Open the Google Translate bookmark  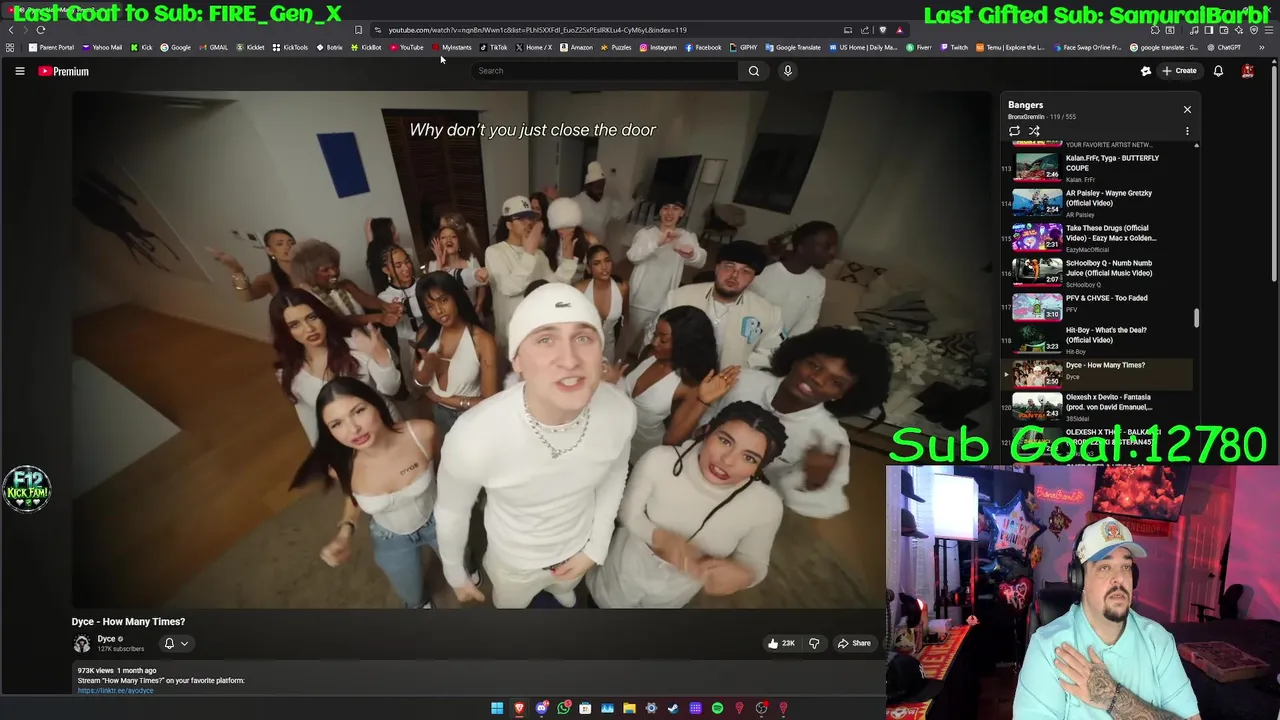click(793, 47)
